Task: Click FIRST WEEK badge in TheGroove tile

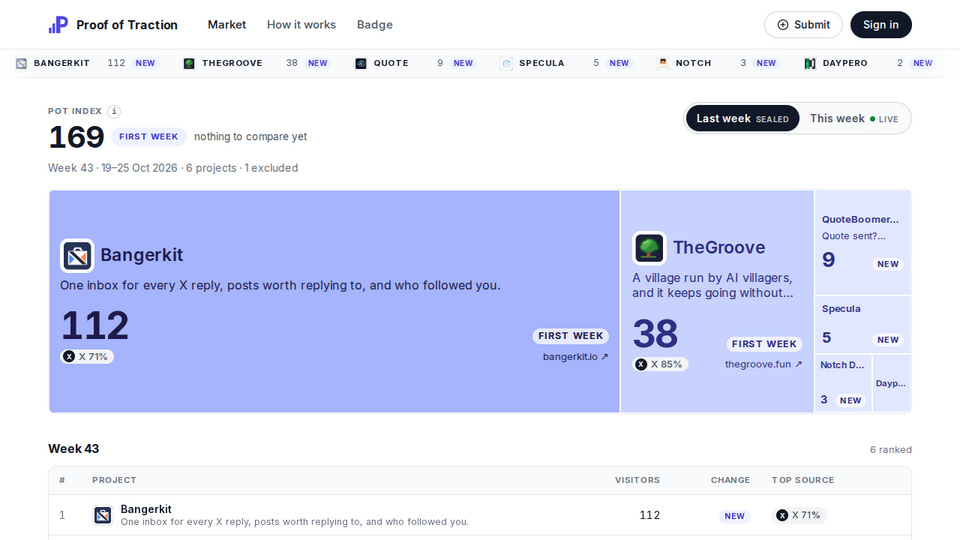Action: pos(764,344)
